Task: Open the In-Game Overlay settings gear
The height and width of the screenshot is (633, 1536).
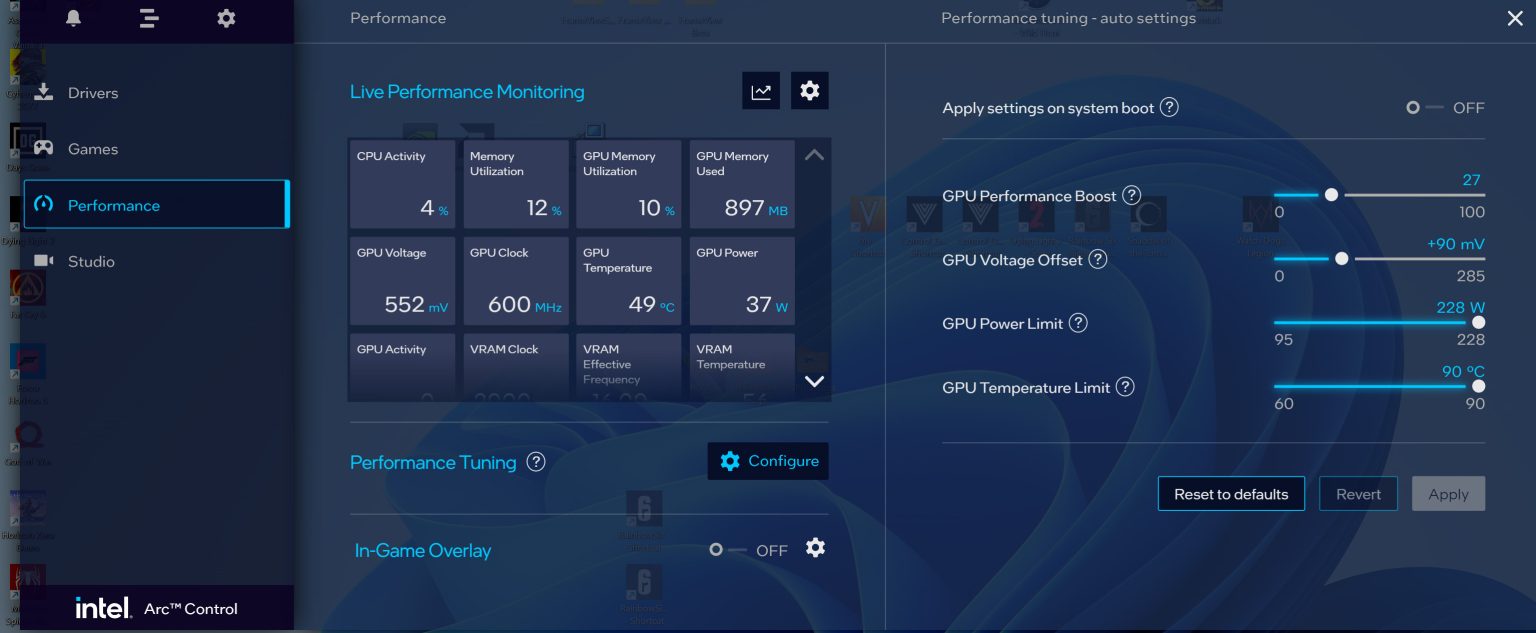Action: (815, 548)
